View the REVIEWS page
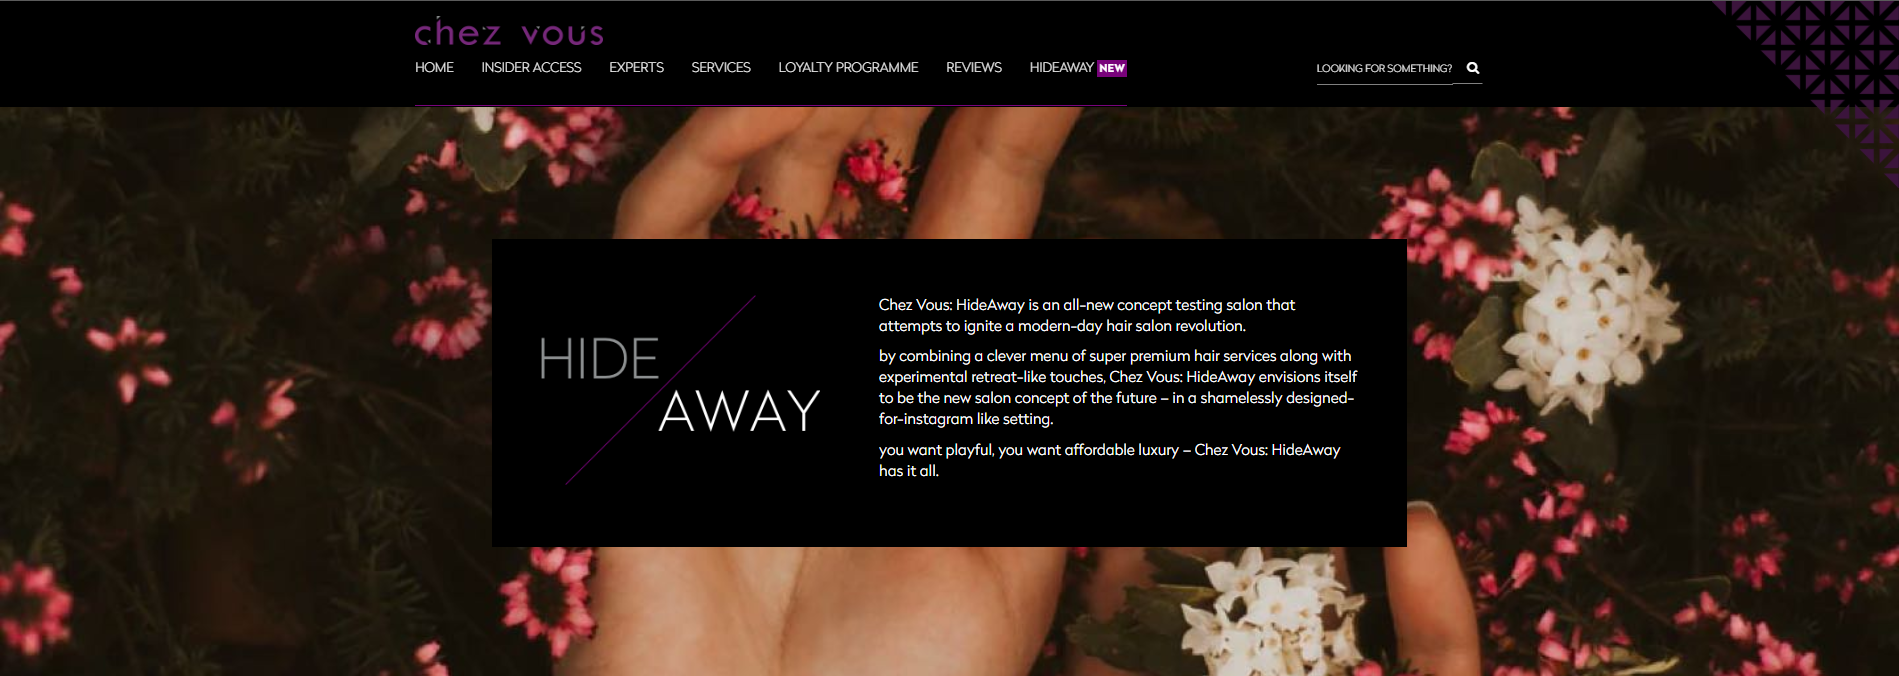Image resolution: width=1899 pixels, height=676 pixels. click(x=974, y=68)
